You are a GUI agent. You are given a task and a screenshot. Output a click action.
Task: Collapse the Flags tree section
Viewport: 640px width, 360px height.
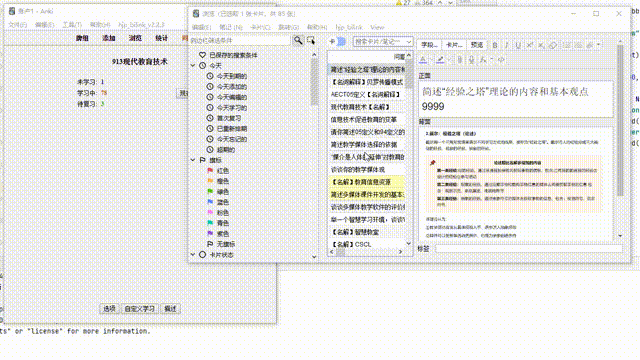(193, 160)
